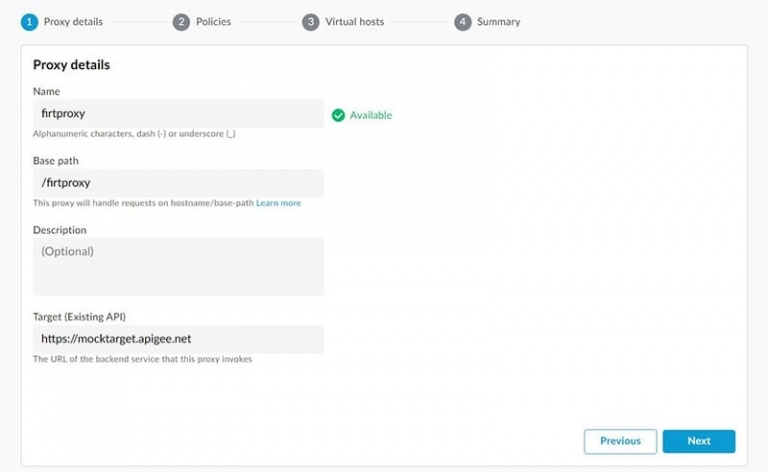The image size is (768, 472).
Task: Focus the Name field containing firtproxy
Action: pos(178,114)
